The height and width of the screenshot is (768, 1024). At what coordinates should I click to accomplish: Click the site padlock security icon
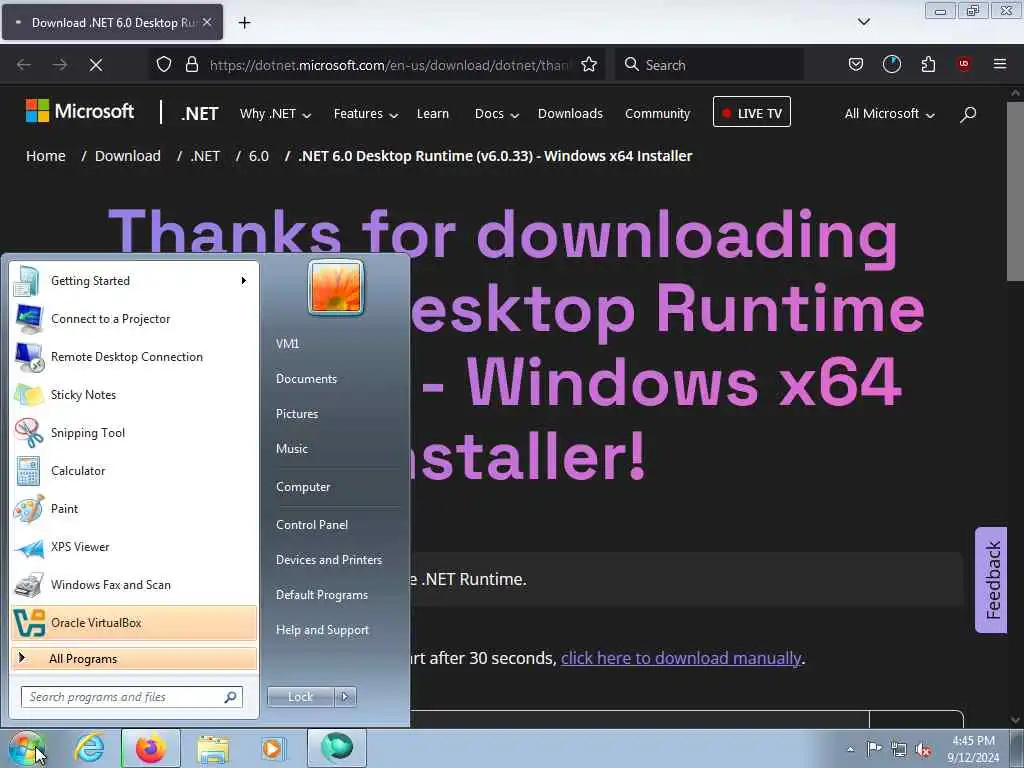[191, 65]
